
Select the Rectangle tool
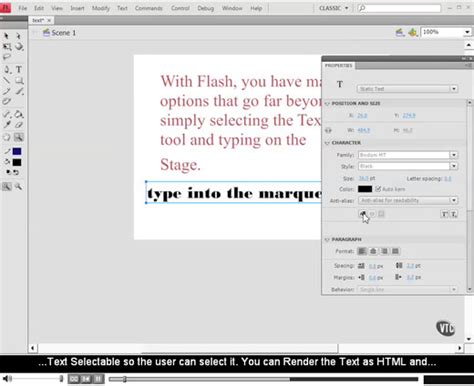(x=19, y=80)
